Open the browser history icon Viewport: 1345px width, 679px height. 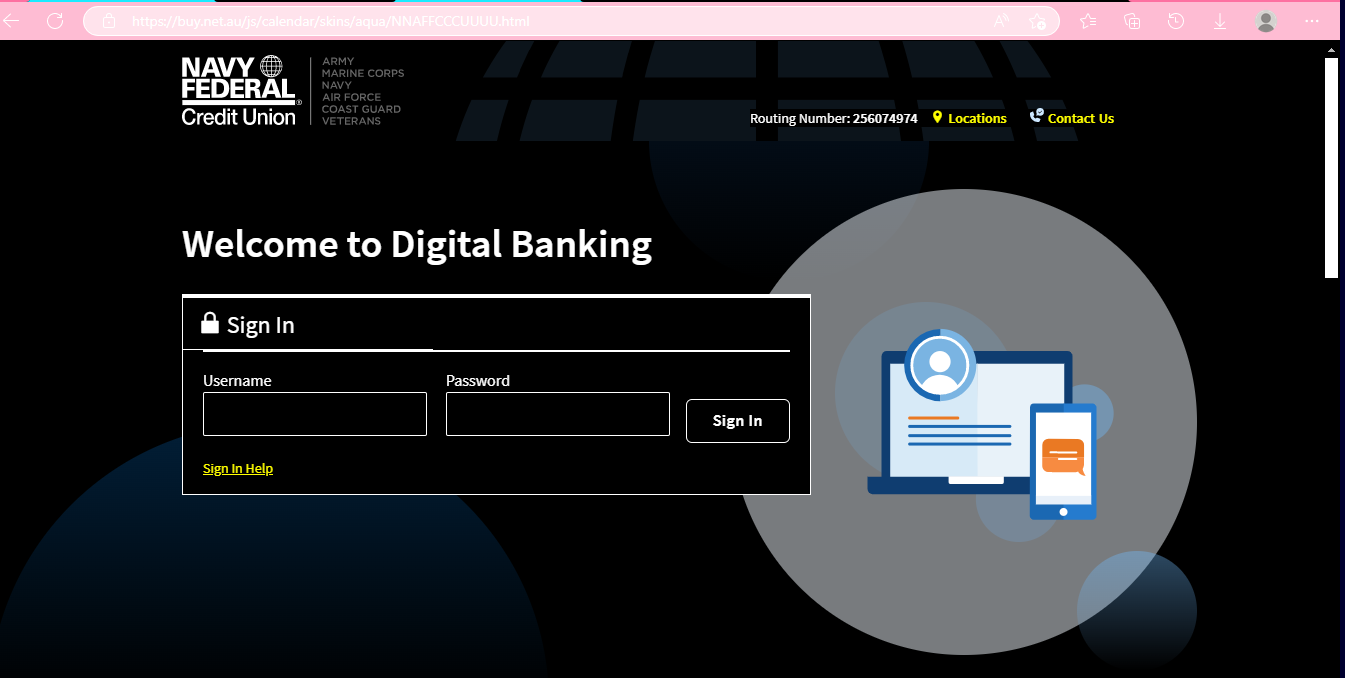[x=1176, y=21]
